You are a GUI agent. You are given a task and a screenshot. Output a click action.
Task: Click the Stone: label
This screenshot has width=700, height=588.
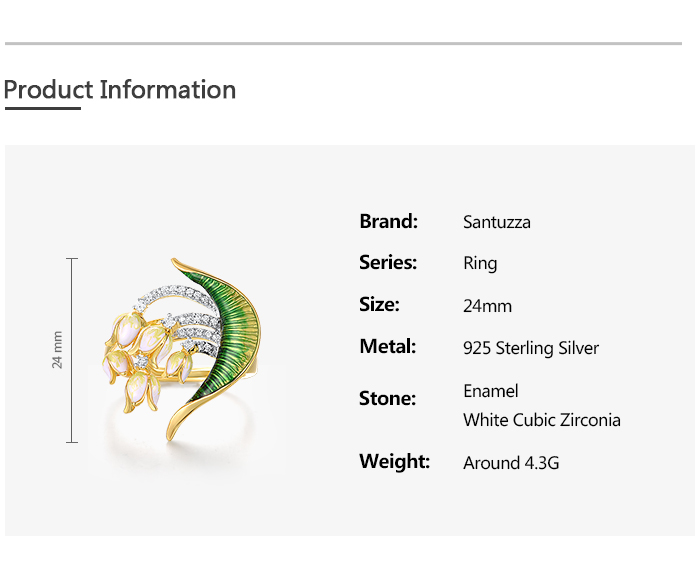coord(387,399)
